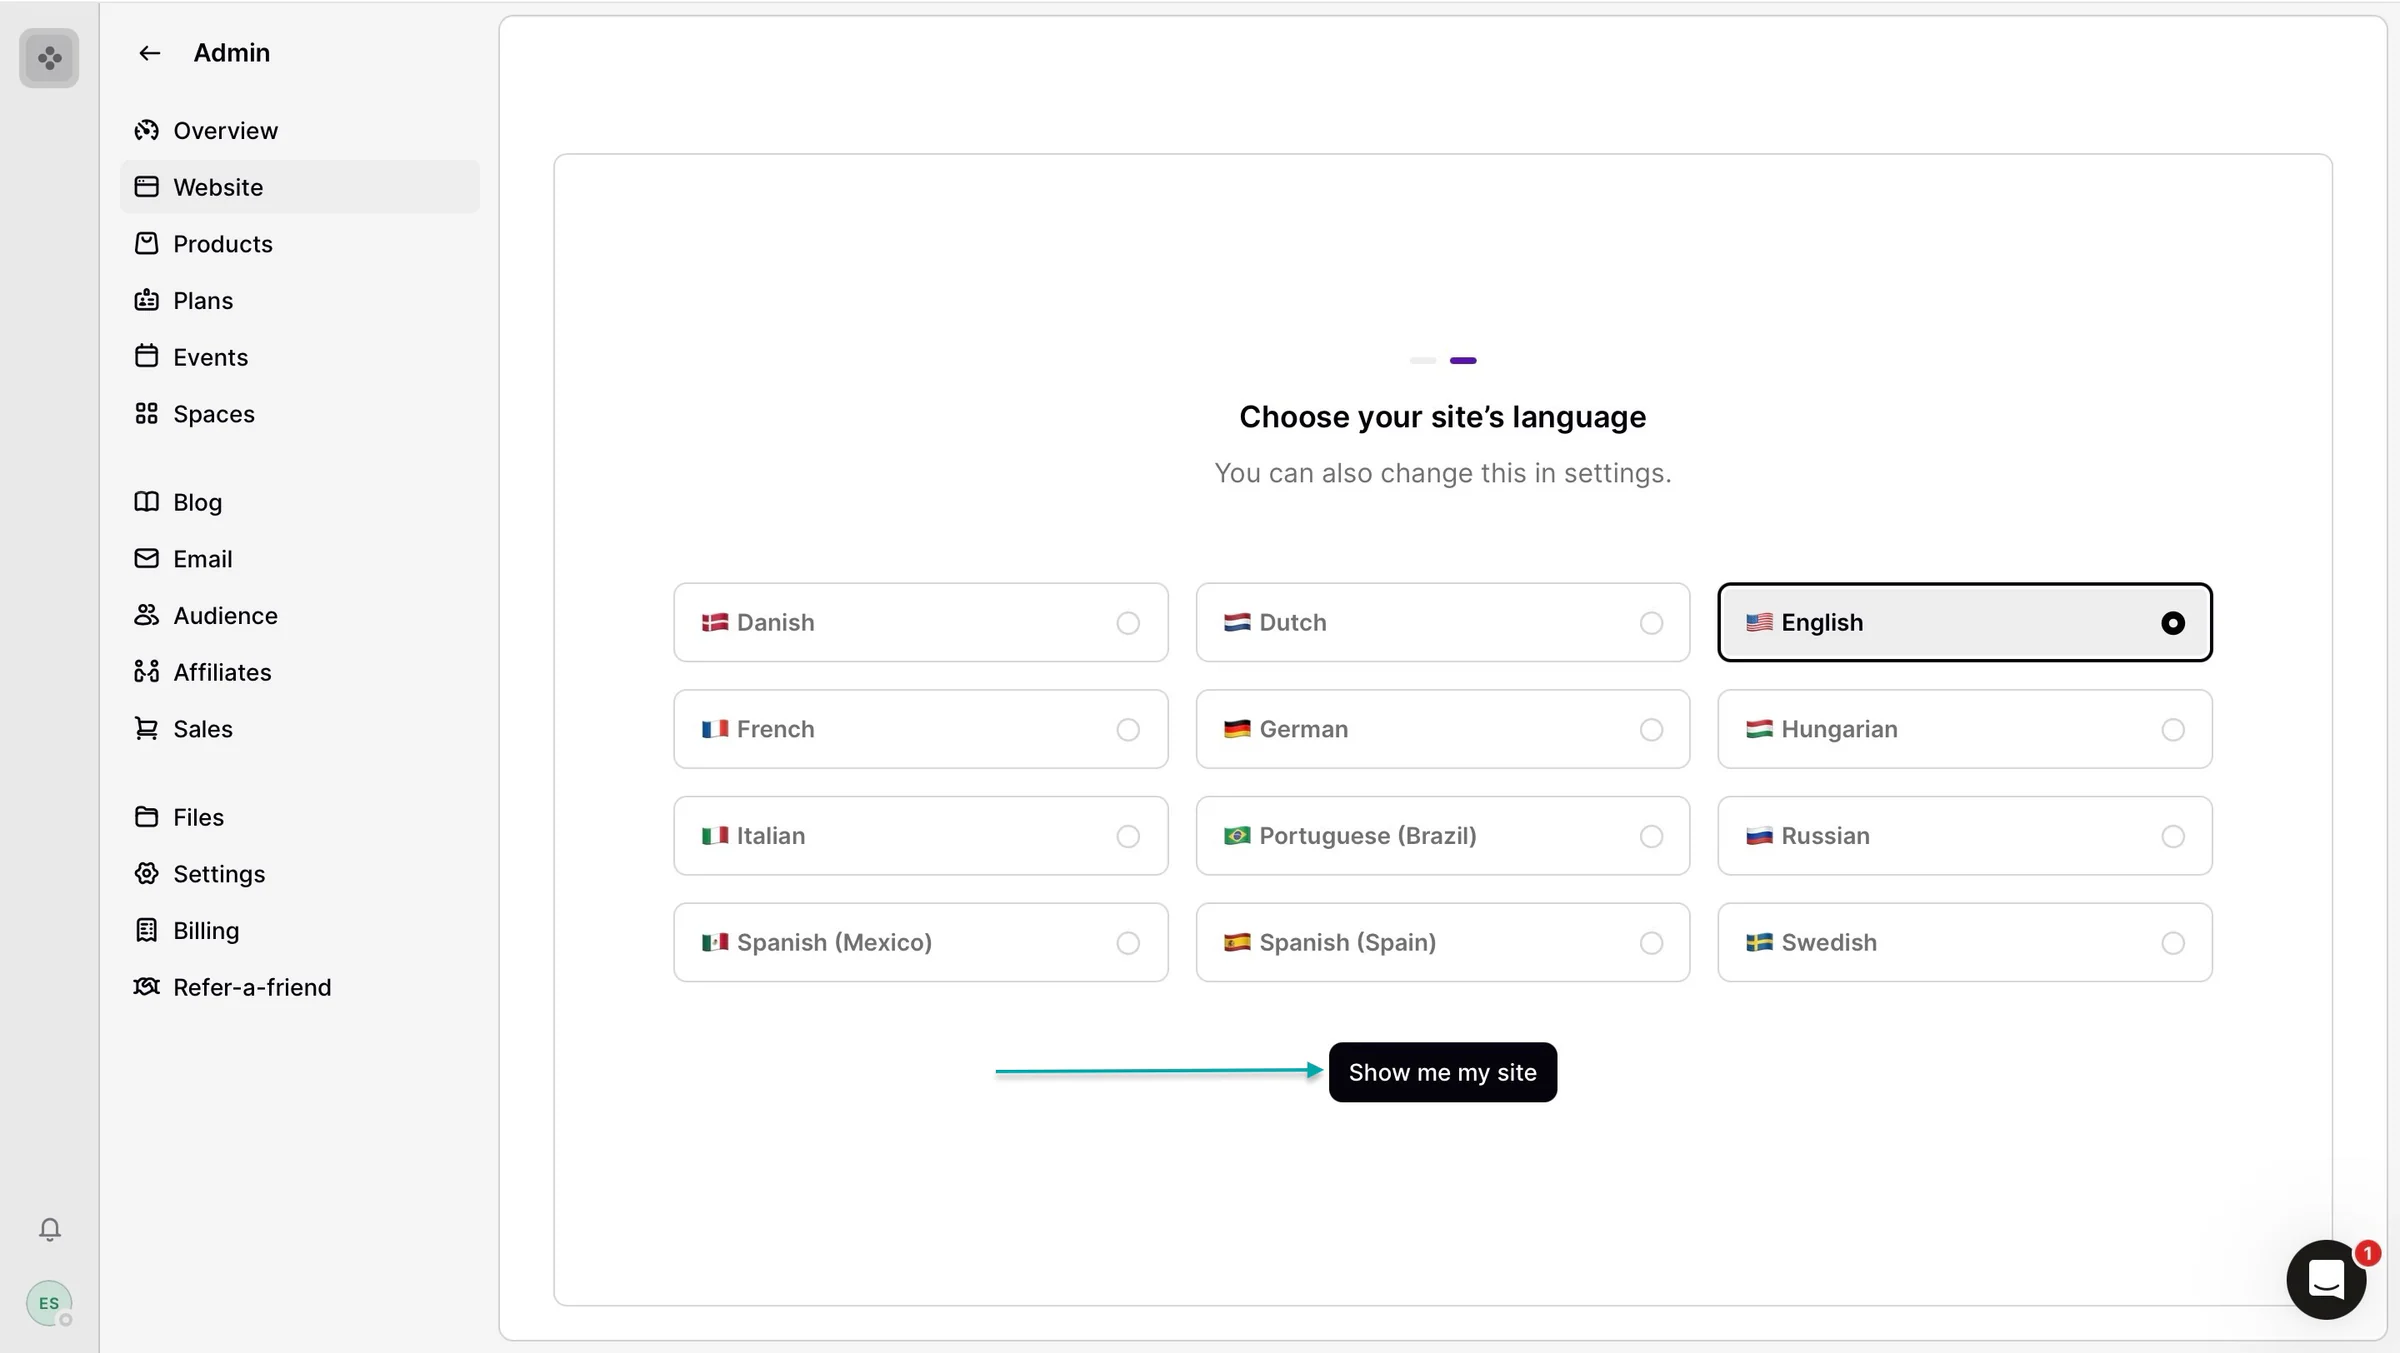
Task: Pick the Italian radio button
Action: pyautogui.click(x=1128, y=836)
